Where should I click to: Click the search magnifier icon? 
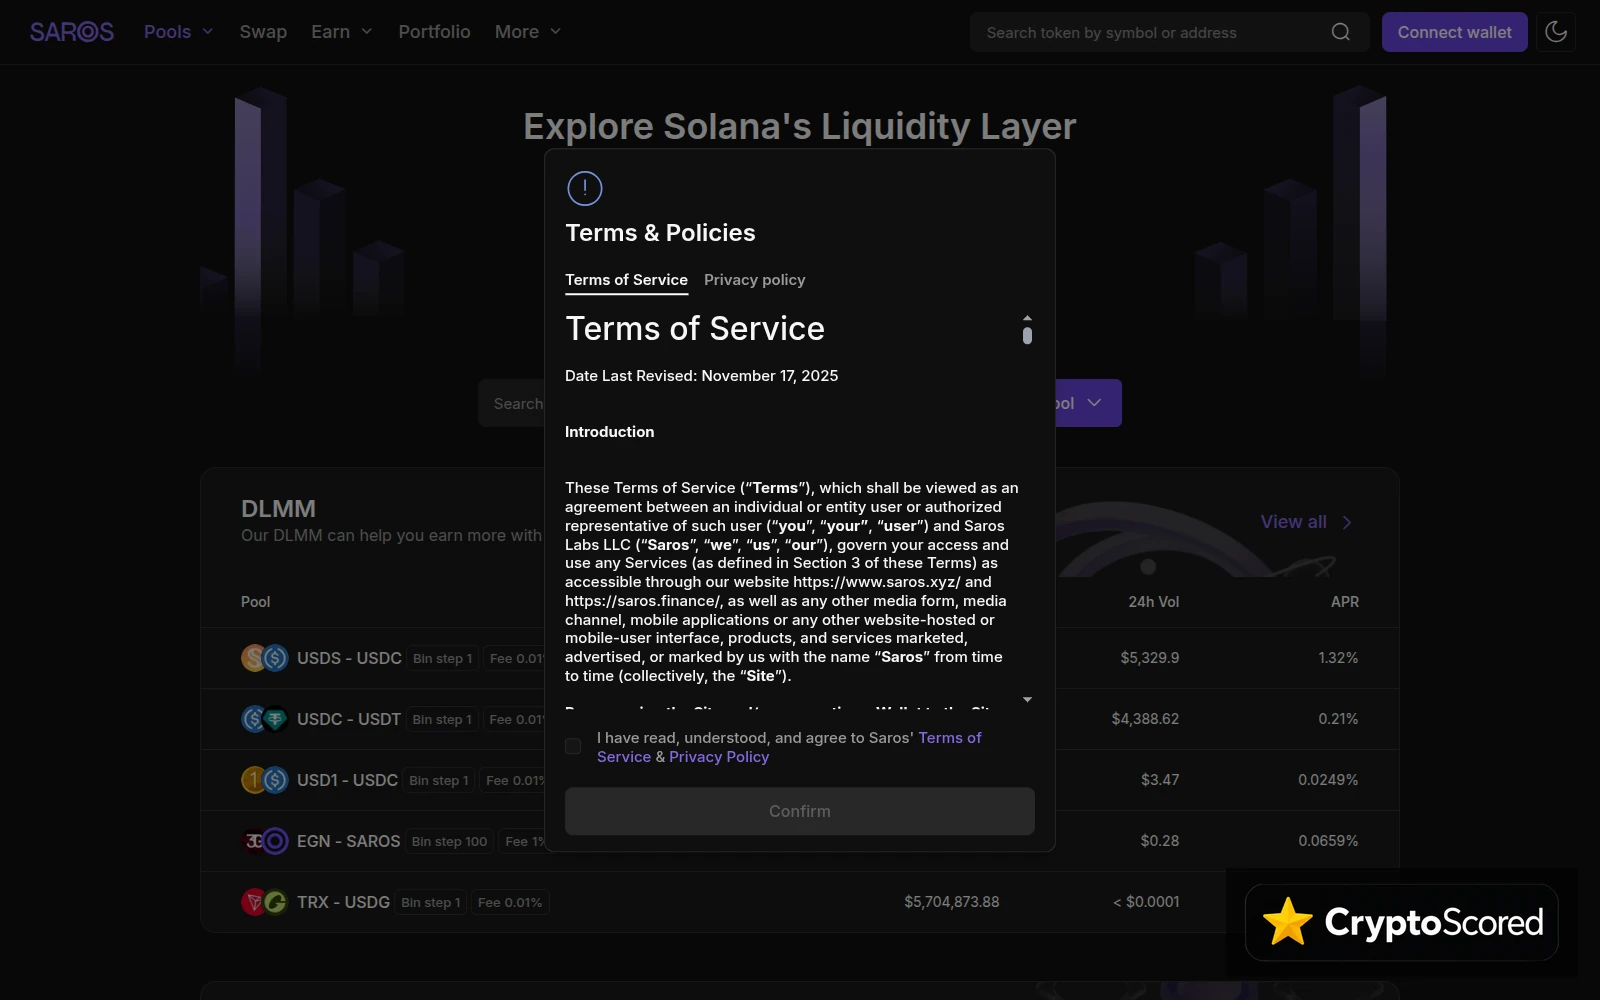(x=1341, y=32)
